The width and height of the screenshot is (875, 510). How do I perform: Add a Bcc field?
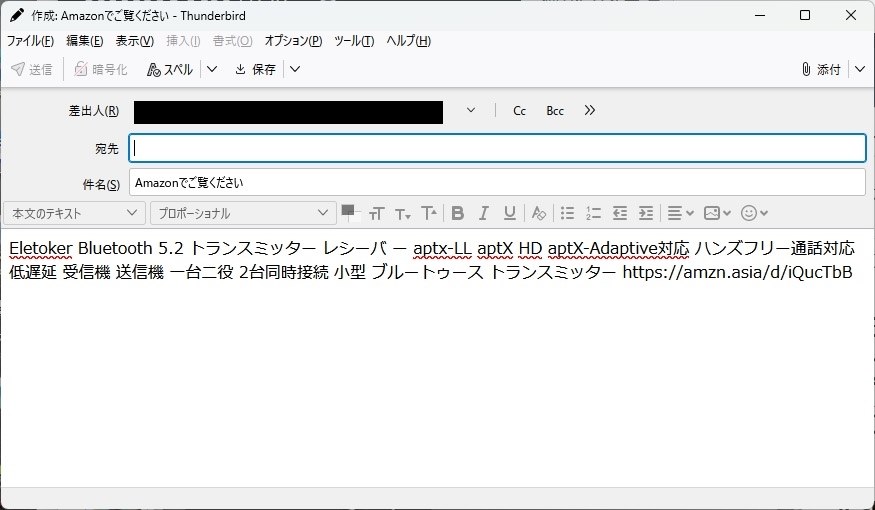pos(555,111)
